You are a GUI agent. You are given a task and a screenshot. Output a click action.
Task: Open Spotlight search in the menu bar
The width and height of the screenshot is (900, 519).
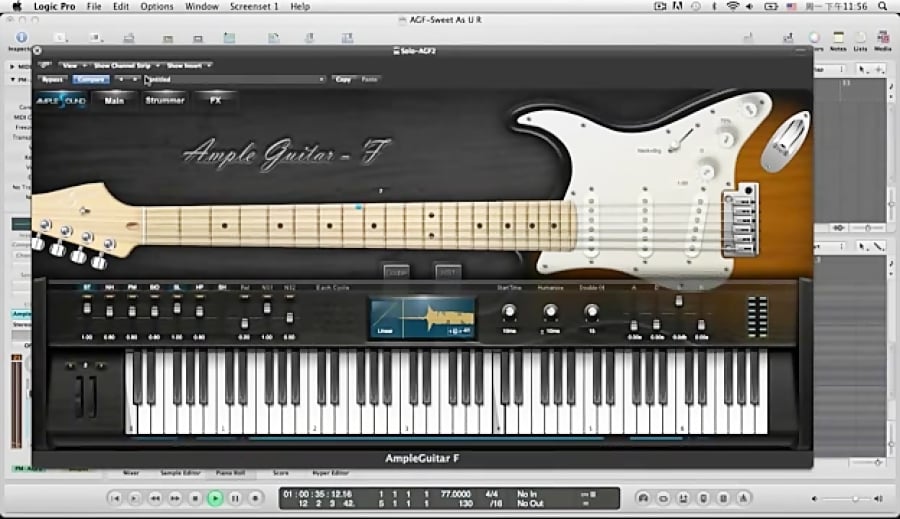[x=882, y=6]
